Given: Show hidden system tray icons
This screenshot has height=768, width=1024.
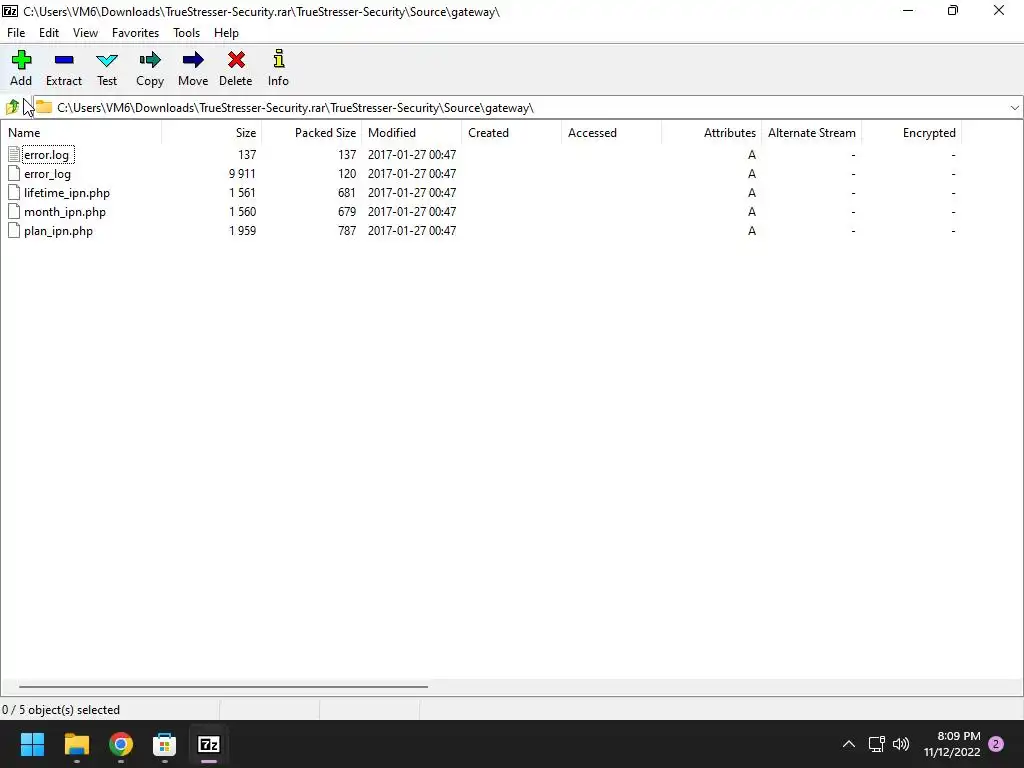Looking at the screenshot, I should (848, 744).
